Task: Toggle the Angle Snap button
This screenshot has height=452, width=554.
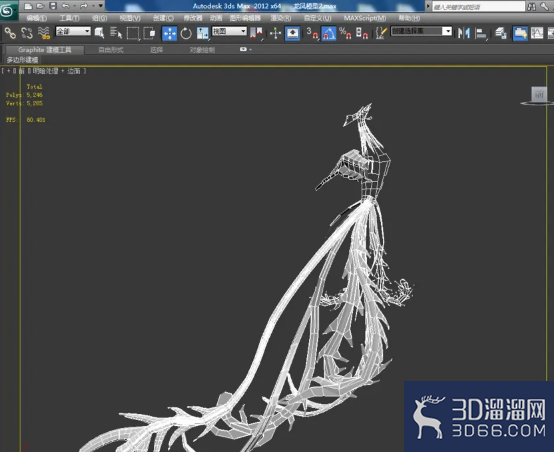Action: (329, 34)
